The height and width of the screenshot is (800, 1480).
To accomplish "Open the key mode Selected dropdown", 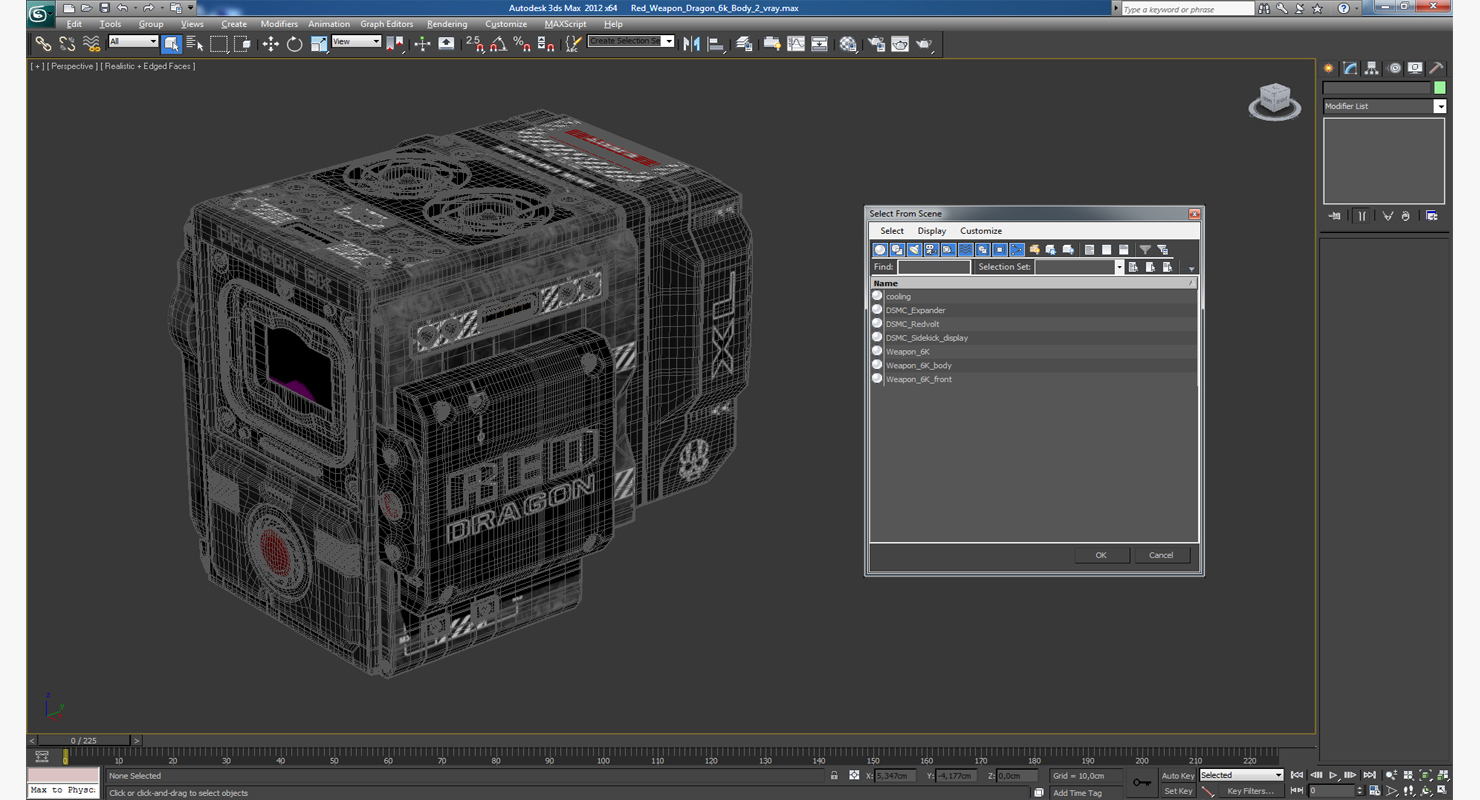I will (x=1241, y=775).
